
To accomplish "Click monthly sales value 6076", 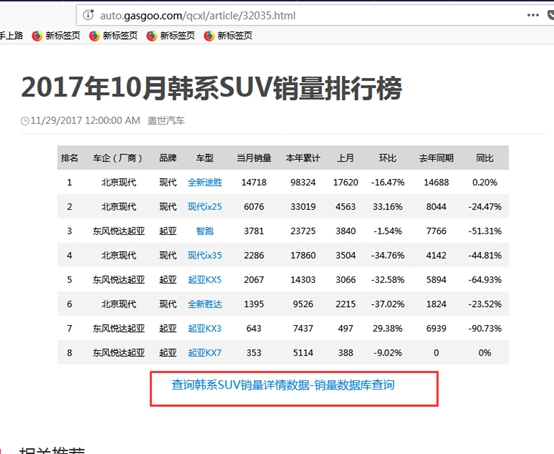I will click(x=254, y=207).
